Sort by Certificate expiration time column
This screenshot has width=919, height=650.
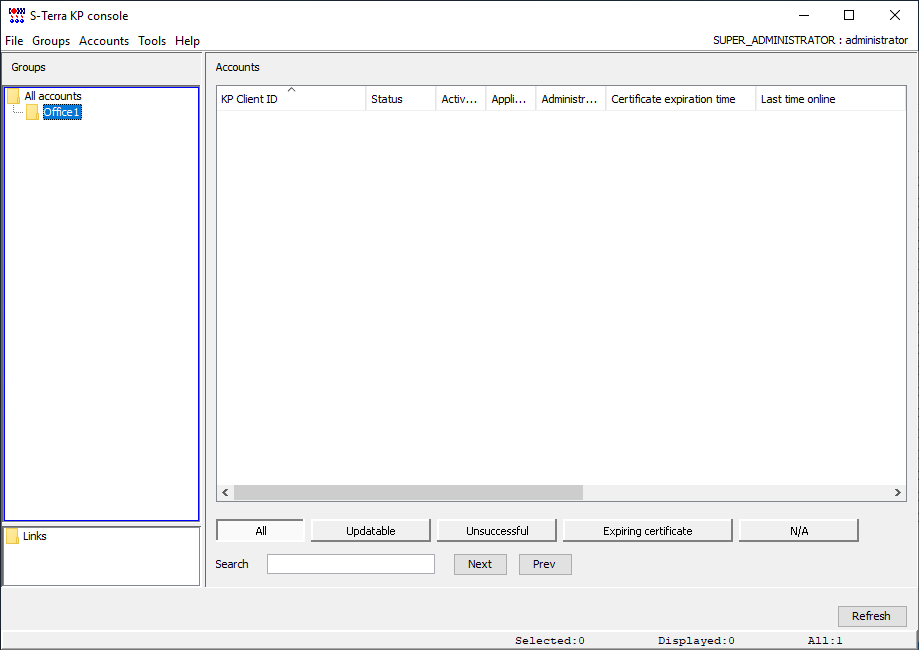(680, 98)
